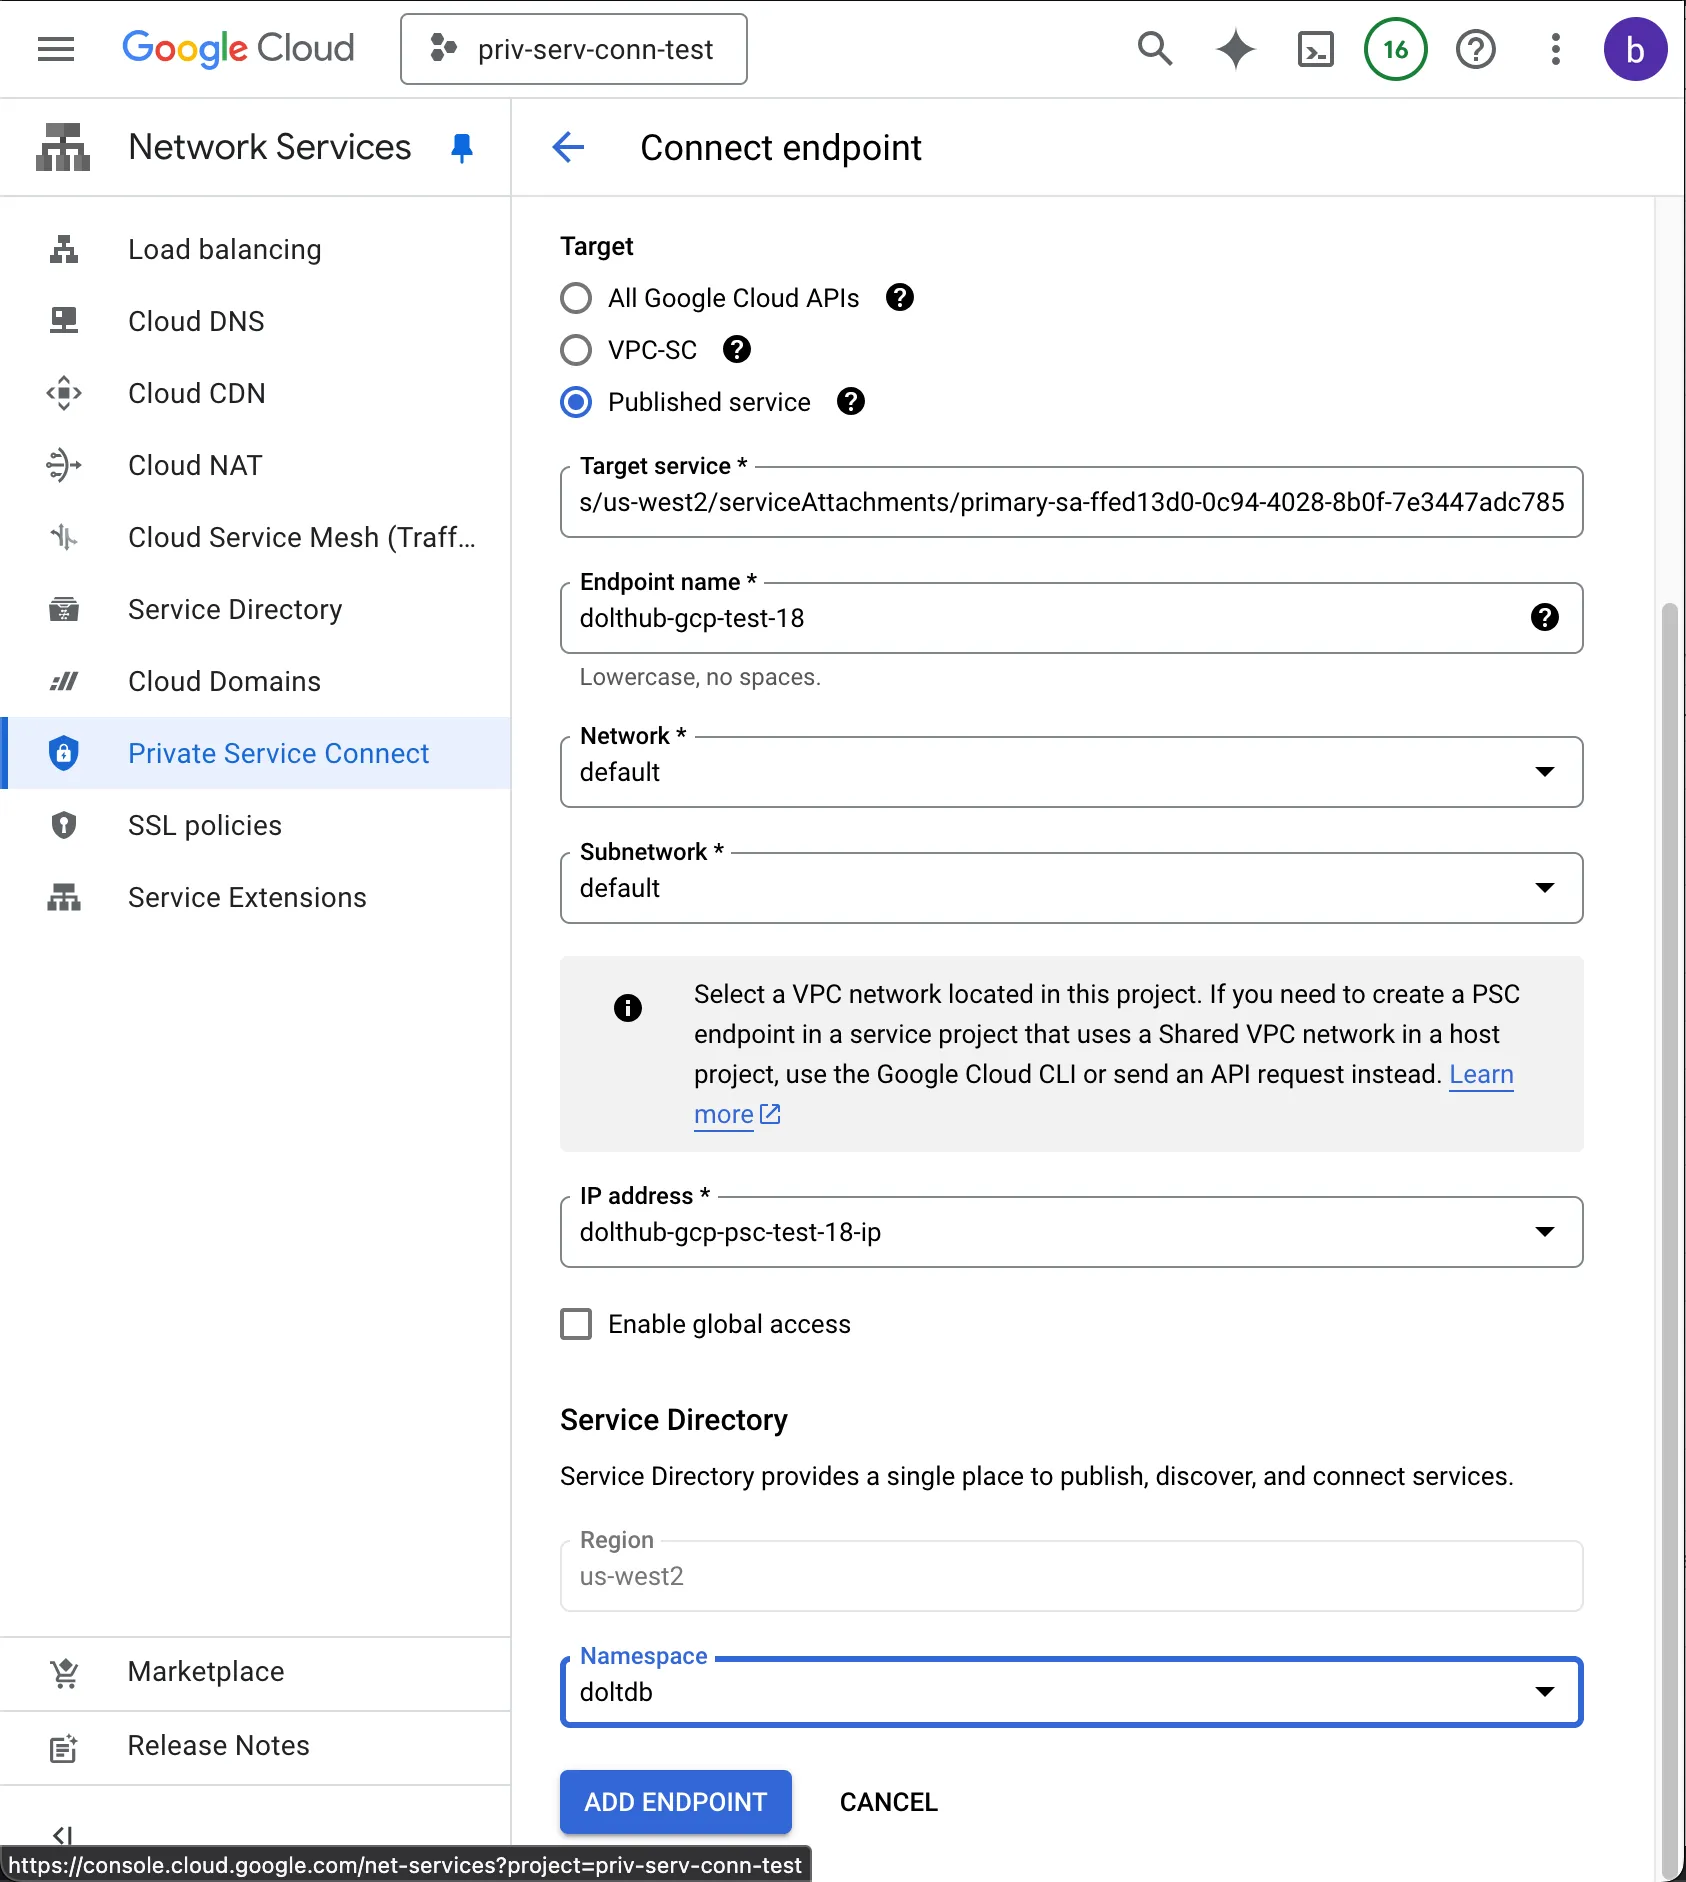Select Service Directory in the sidebar

pyautogui.click(x=235, y=609)
